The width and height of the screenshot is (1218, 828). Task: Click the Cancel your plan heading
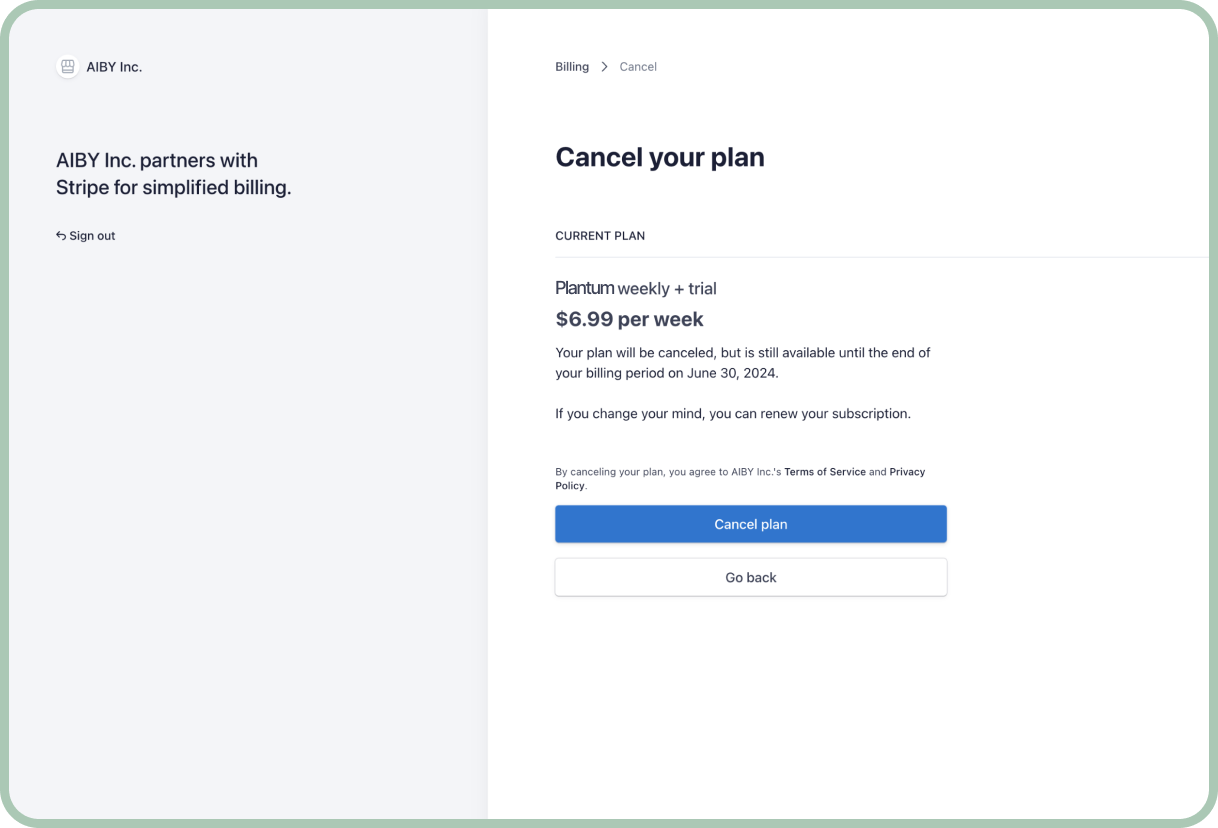pos(660,157)
